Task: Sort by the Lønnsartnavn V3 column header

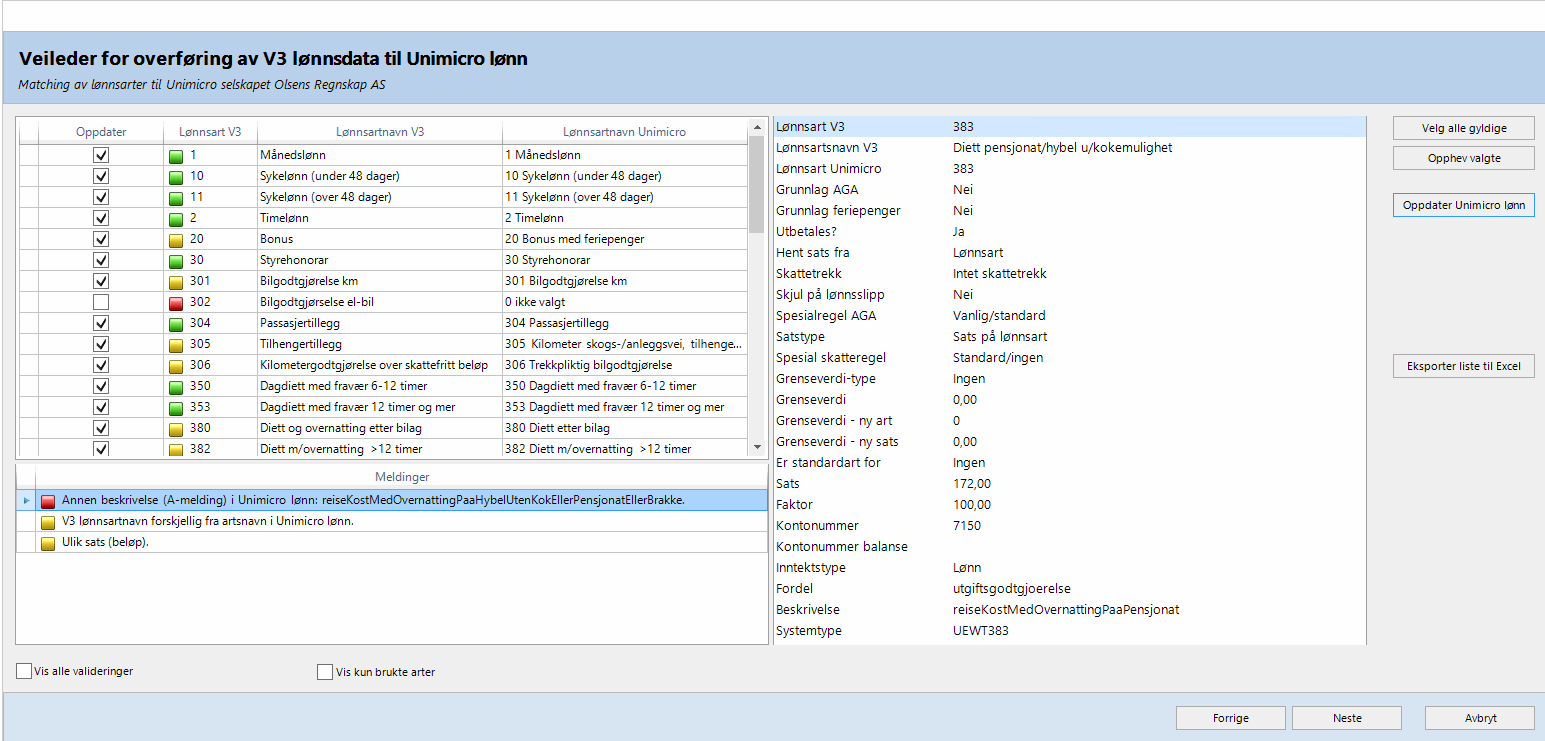Action: pyautogui.click(x=380, y=132)
